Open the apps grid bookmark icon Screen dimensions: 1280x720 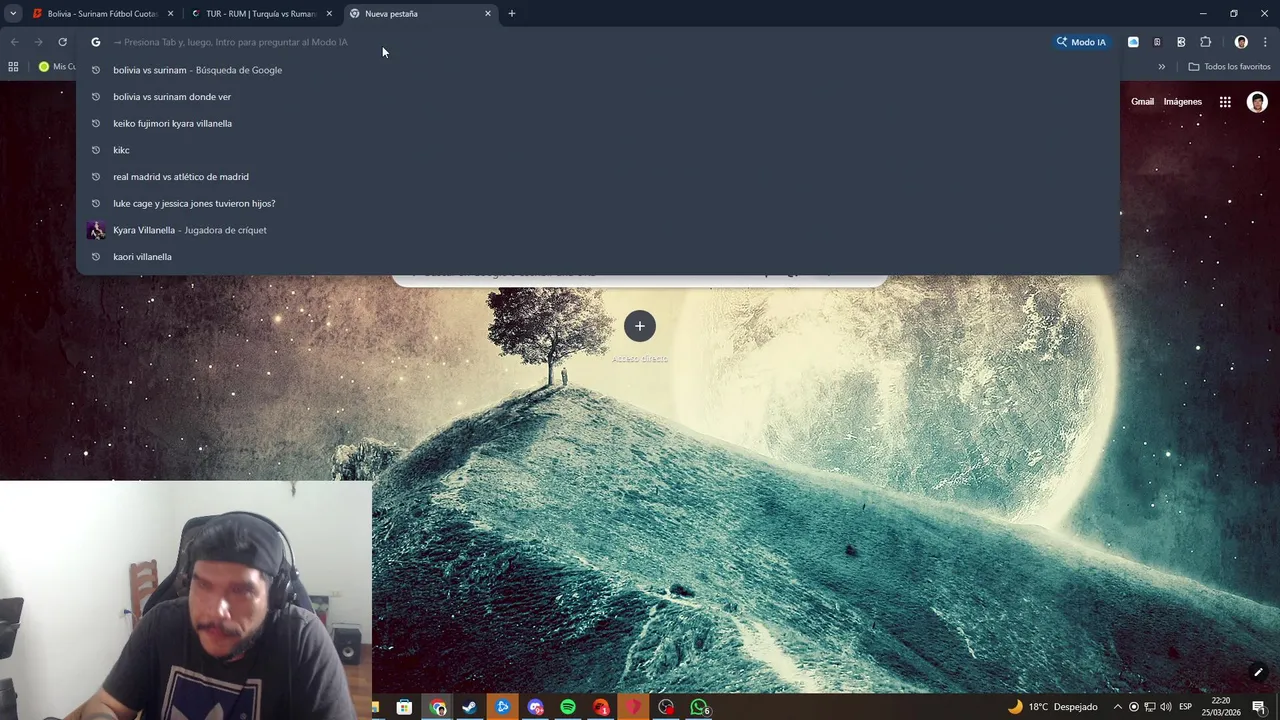tap(13, 67)
